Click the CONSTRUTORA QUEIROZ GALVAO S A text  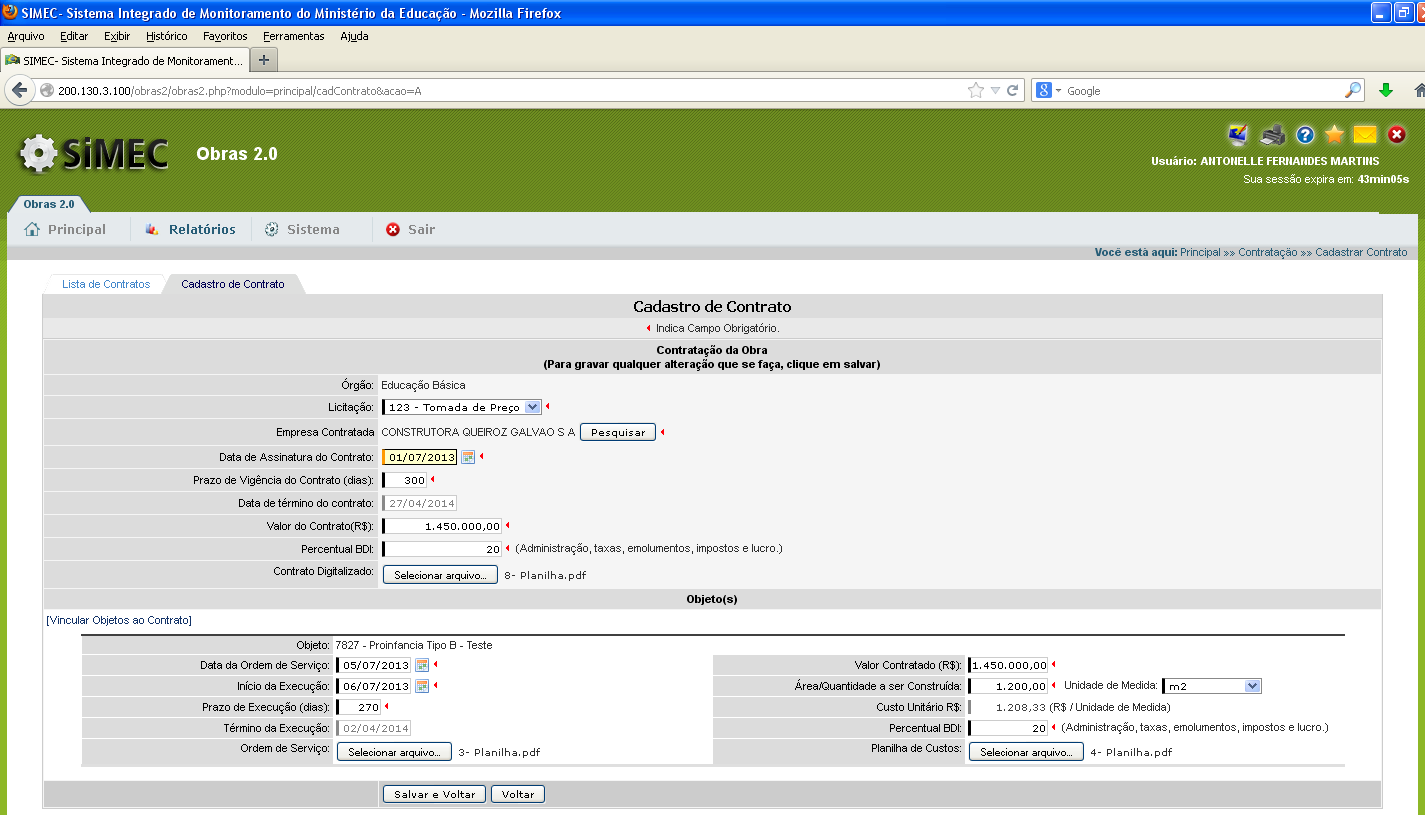point(478,432)
